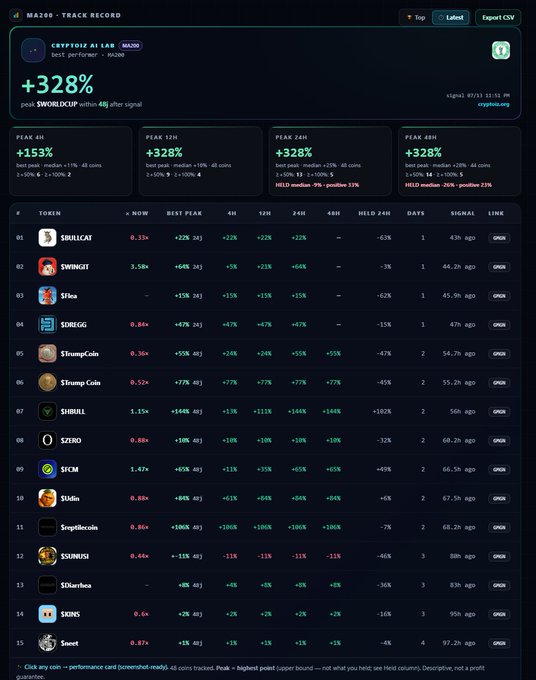The image size is (536, 680).
Task: Open the $KINS token icon
Action: [47, 614]
